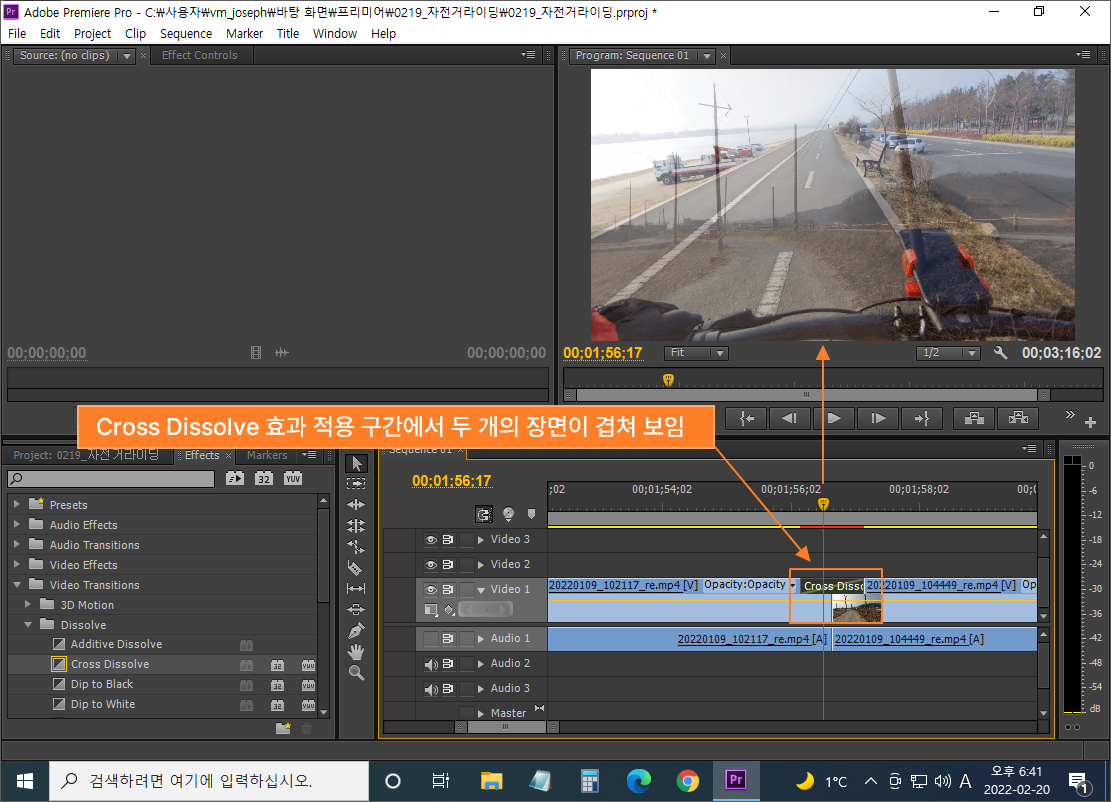The height and width of the screenshot is (802, 1111).
Task: Click the Accelerated Effects filter icon
Action: (x=235, y=478)
